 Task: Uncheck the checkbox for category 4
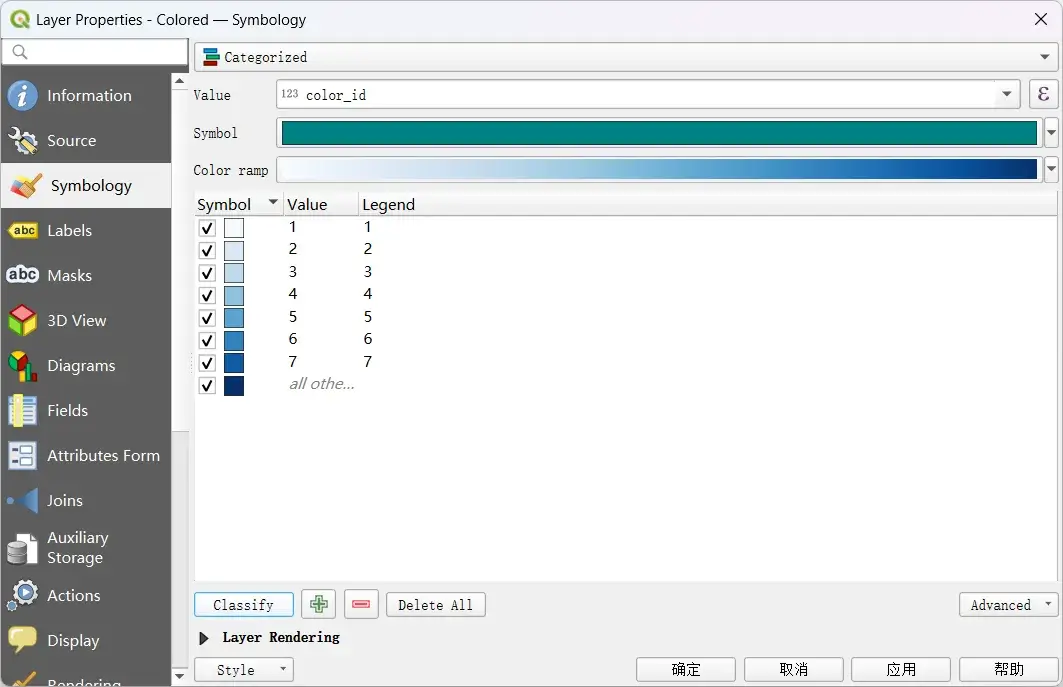[x=207, y=295]
